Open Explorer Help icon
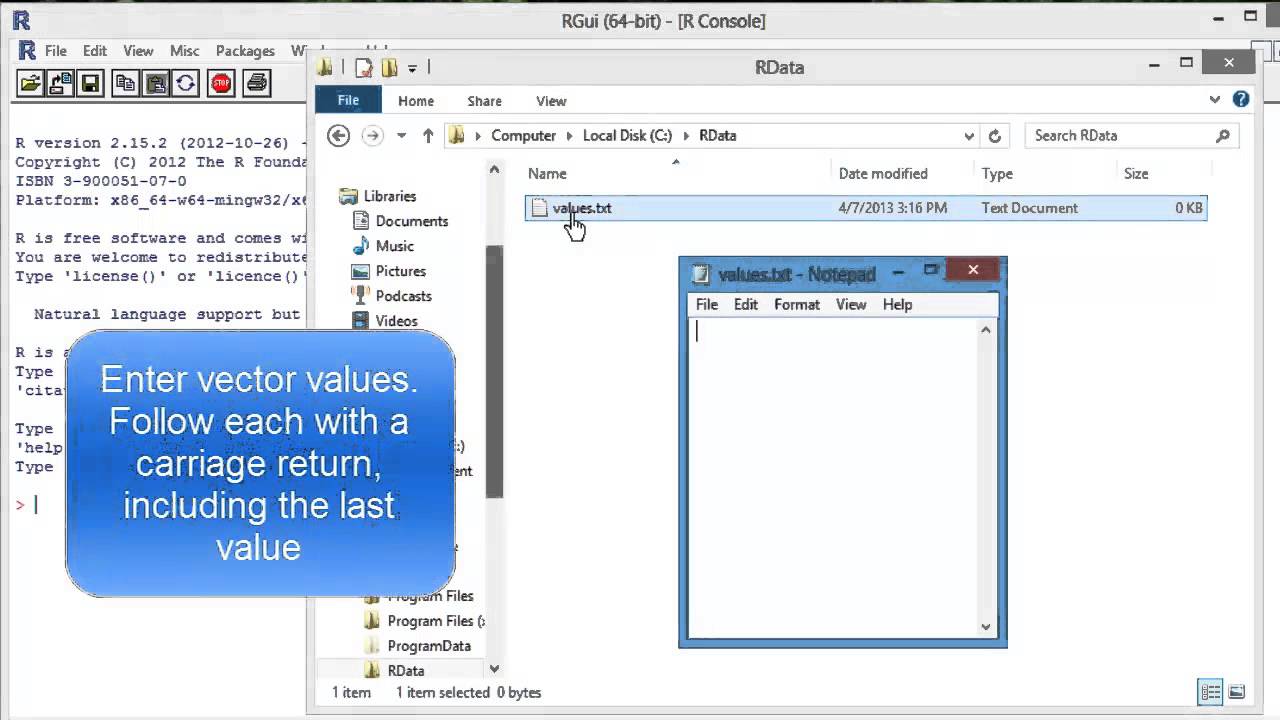The width and height of the screenshot is (1280, 720). [x=1241, y=99]
